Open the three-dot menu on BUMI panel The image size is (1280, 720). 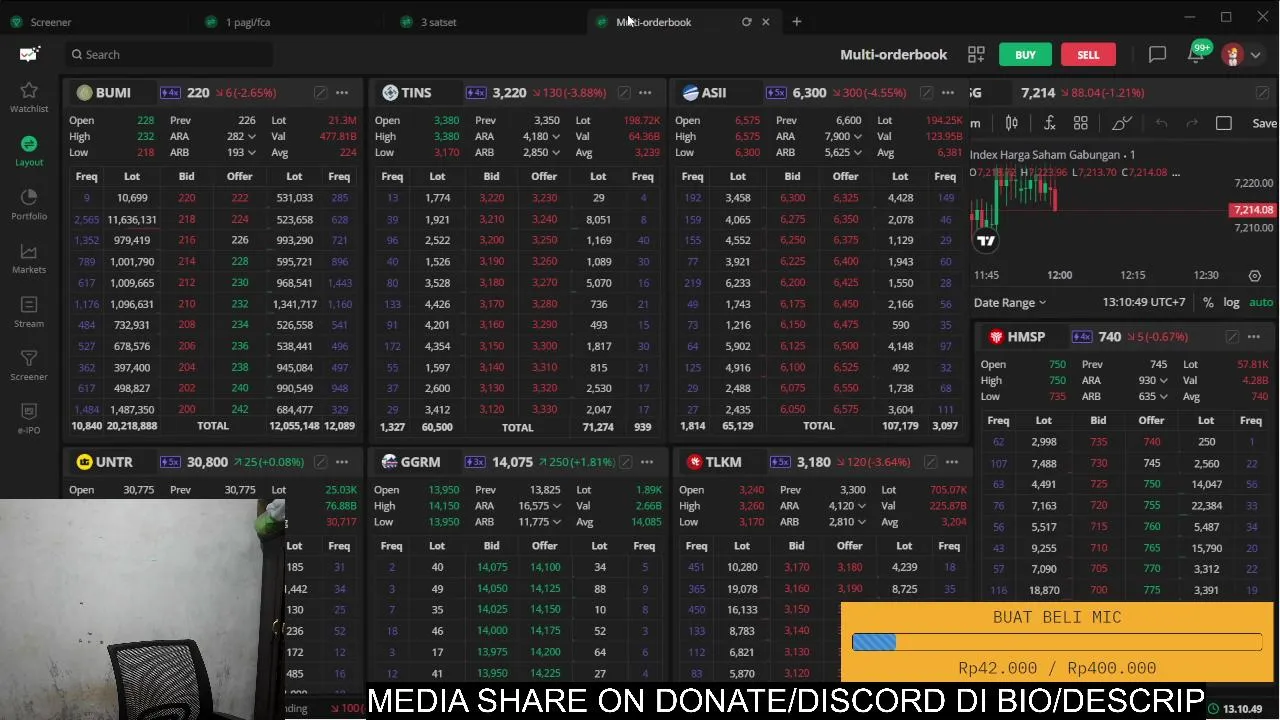click(x=342, y=92)
